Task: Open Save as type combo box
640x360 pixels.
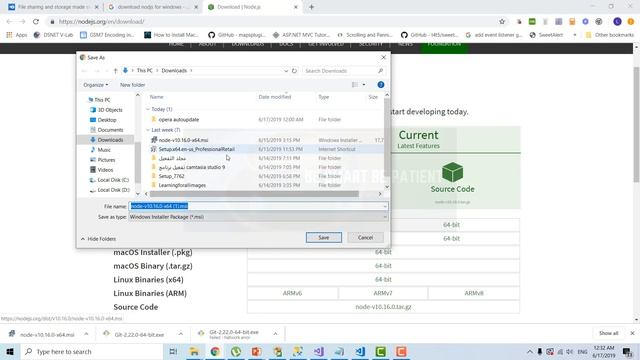Action: pos(258,217)
